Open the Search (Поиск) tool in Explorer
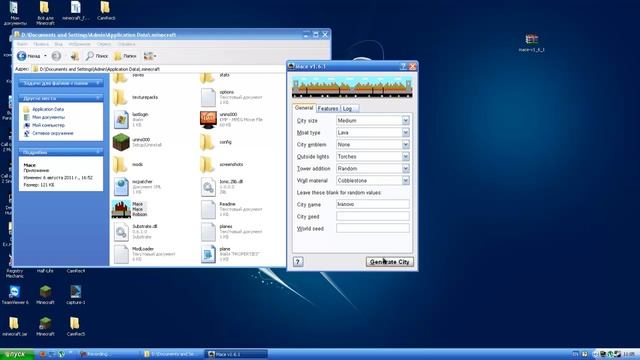 97,56
